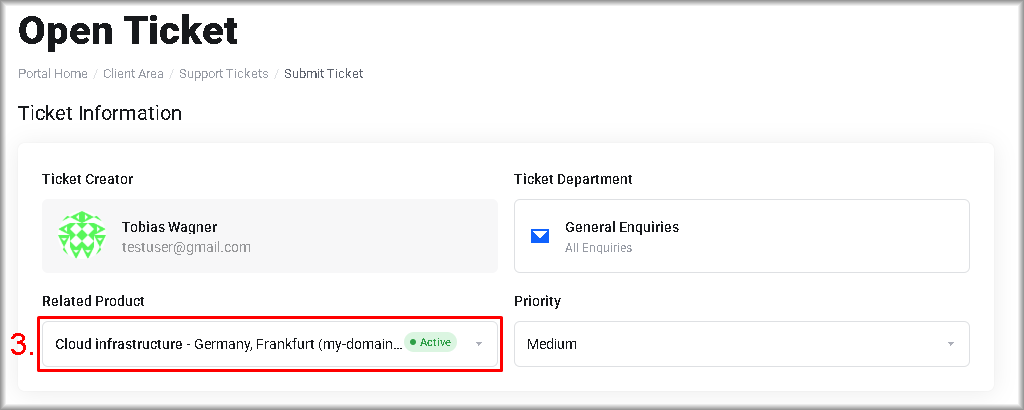This screenshot has width=1024, height=410.
Task: Click Tobias Wagner's green avatar icon
Action: pos(82,236)
